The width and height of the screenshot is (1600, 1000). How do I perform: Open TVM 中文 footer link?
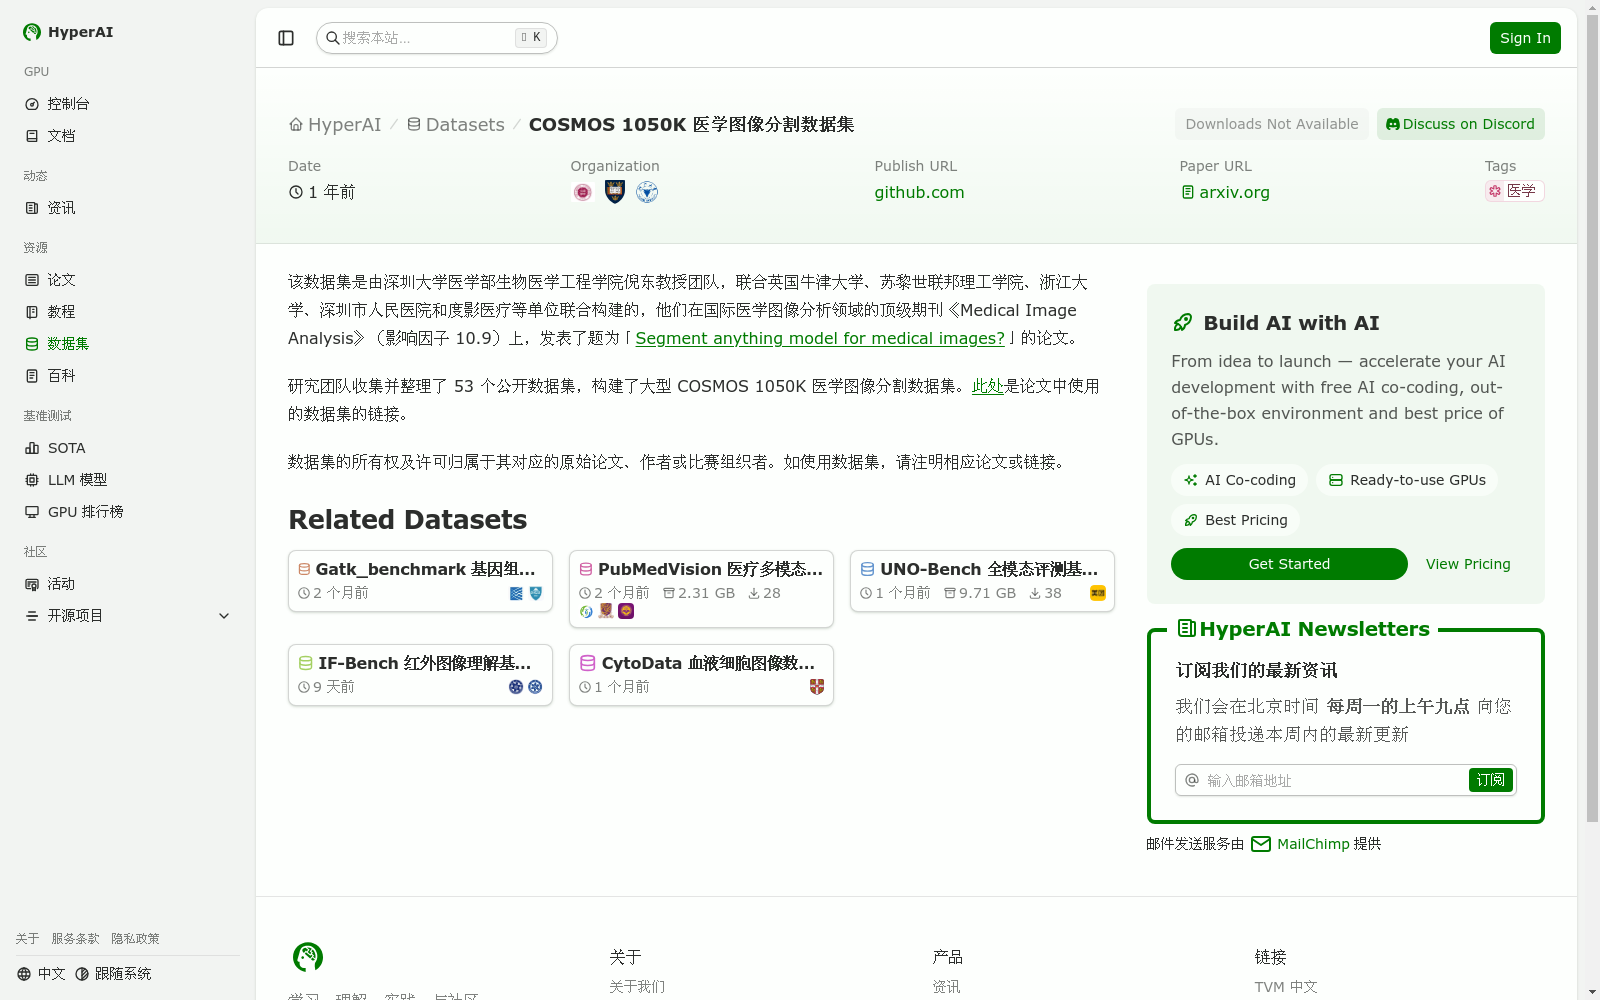click(x=1286, y=987)
